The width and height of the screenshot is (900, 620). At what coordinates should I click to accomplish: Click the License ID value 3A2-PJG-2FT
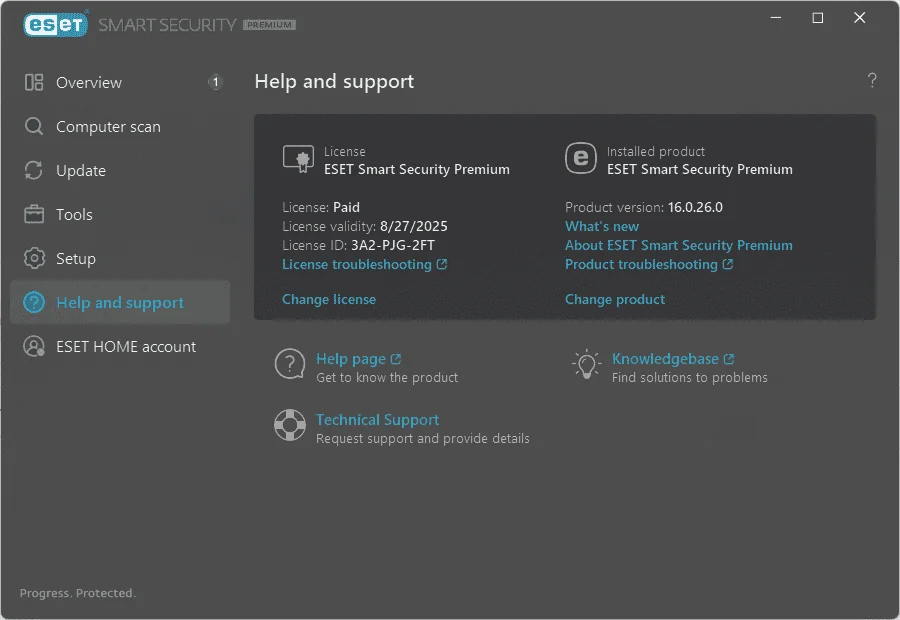pyautogui.click(x=393, y=245)
